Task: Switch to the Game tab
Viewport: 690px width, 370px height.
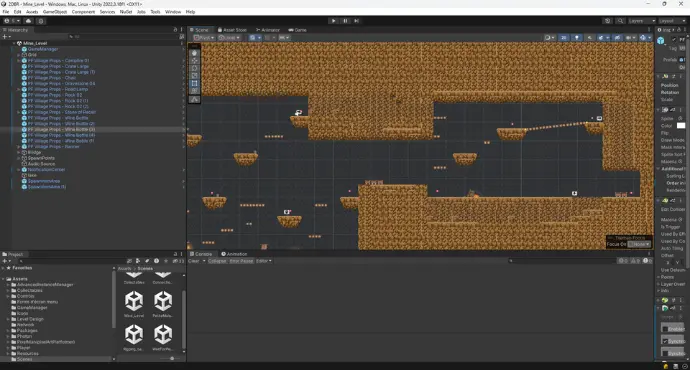Action: (x=297, y=30)
